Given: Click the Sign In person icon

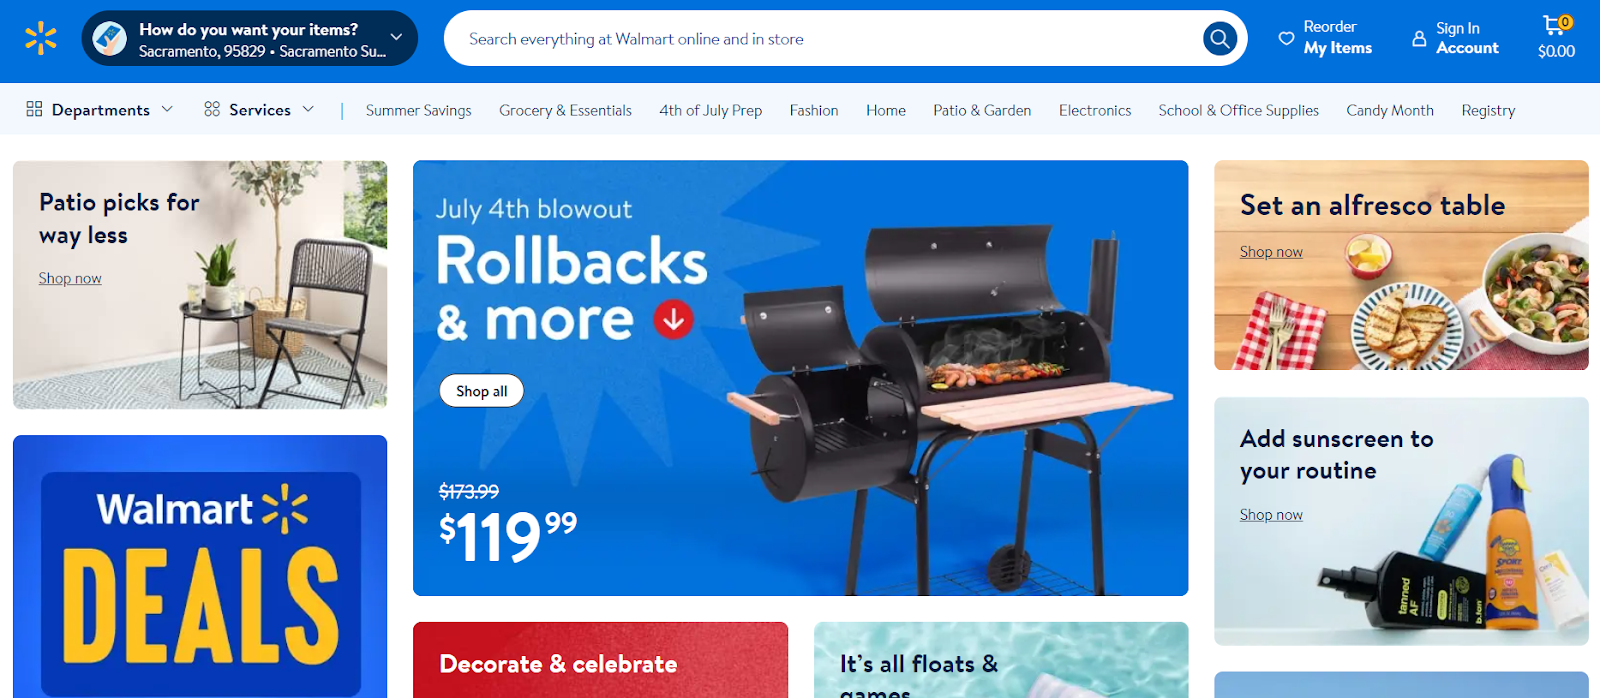Looking at the screenshot, I should (1419, 39).
